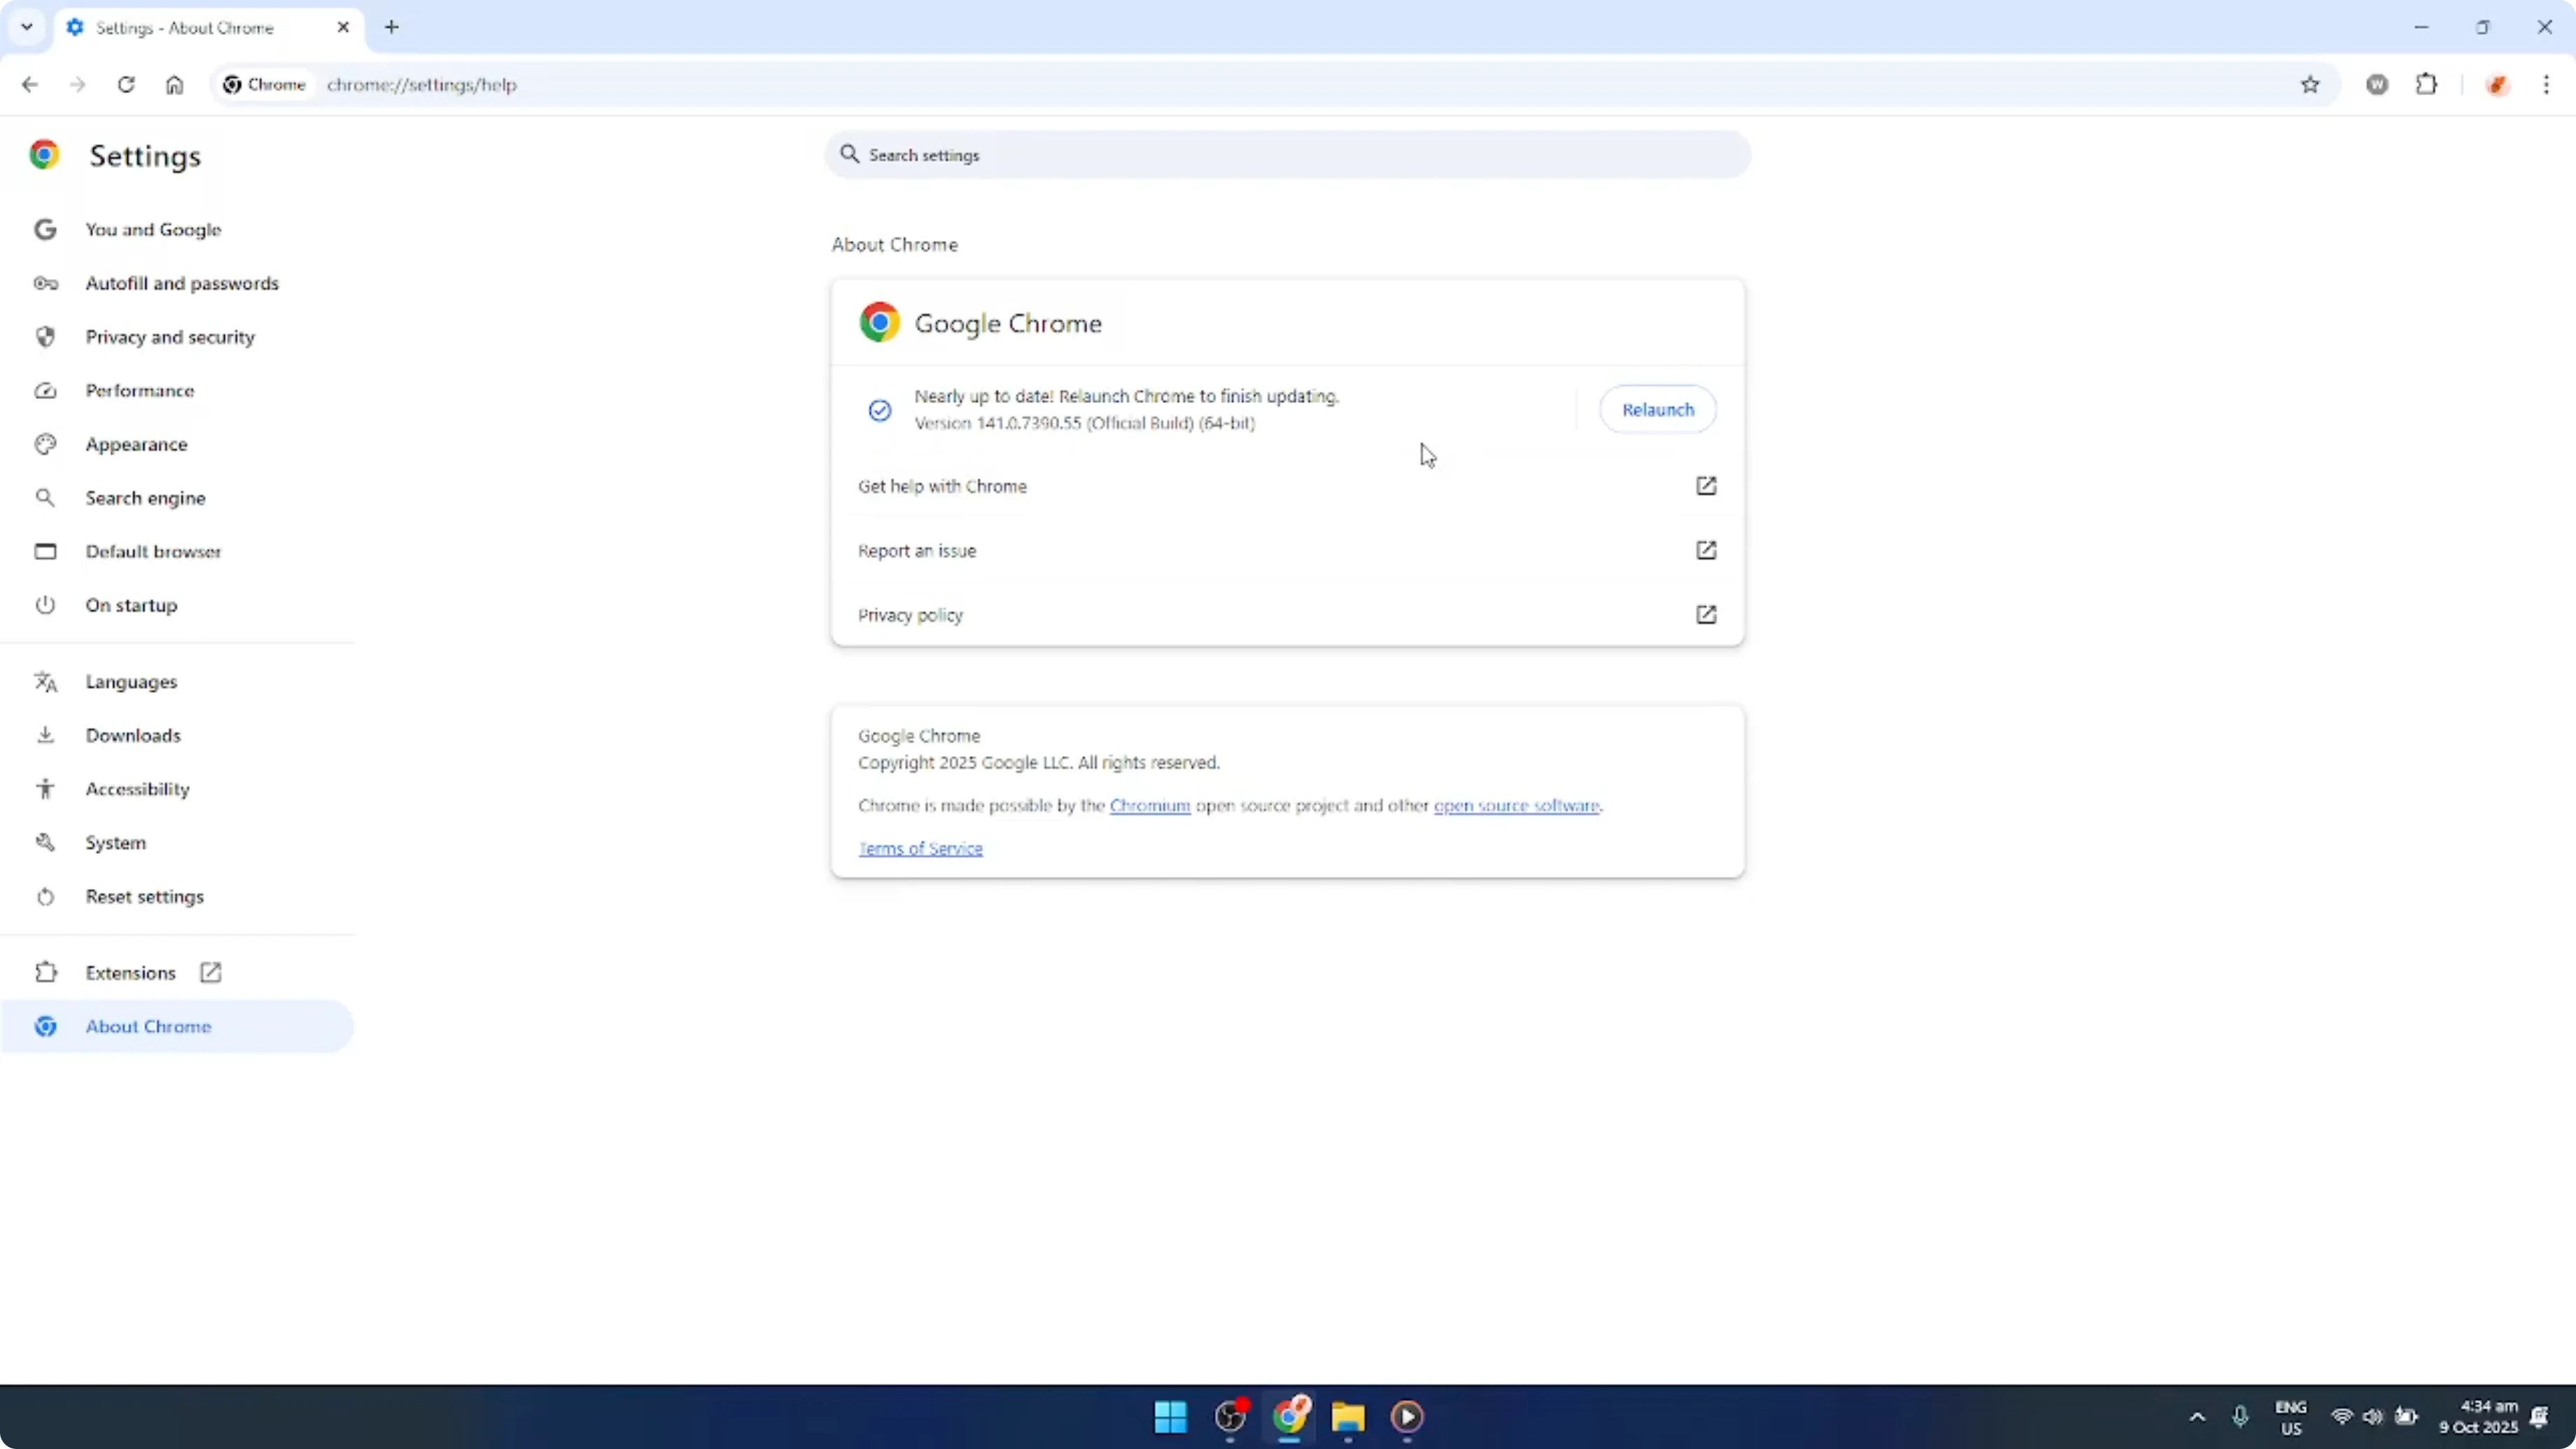Bookmark the current page
This screenshot has width=2576, height=1449.
click(x=2310, y=85)
